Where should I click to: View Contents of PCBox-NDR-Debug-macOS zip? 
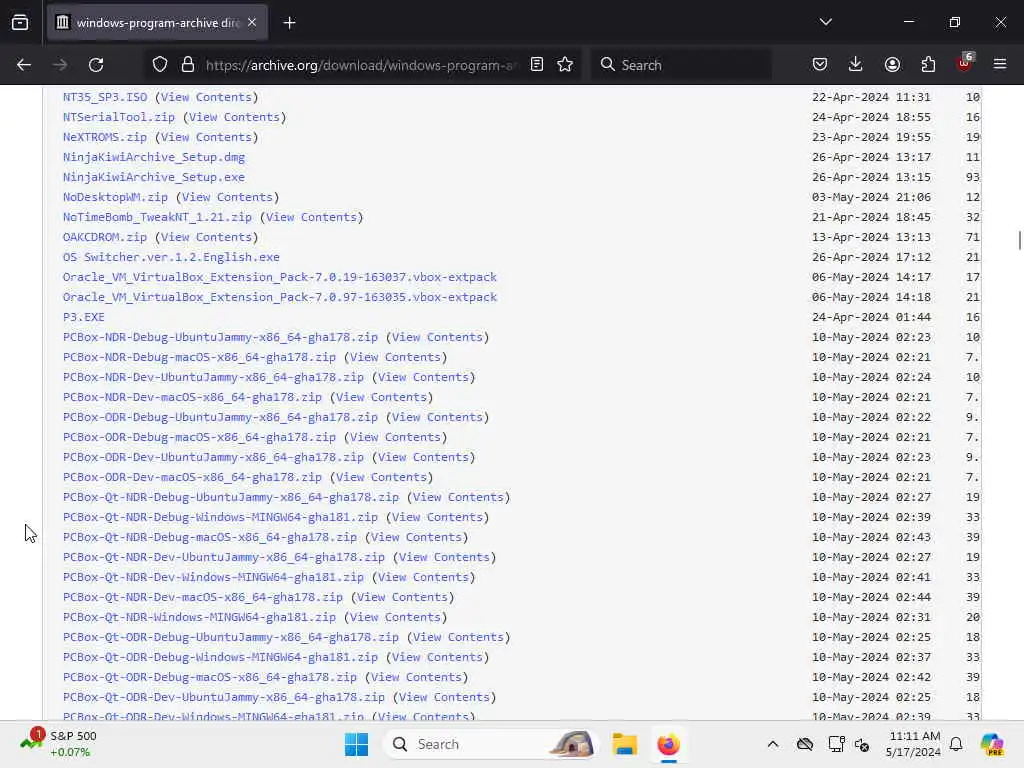(x=395, y=357)
